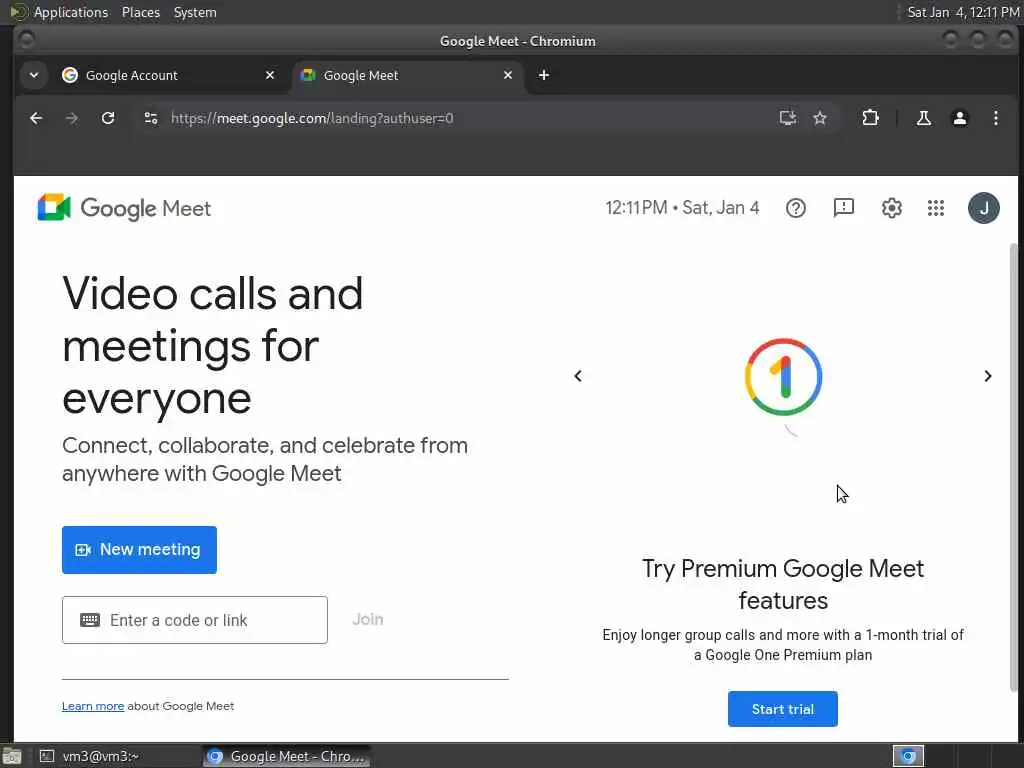
Task: Open Meet settings gear icon
Action: [x=891, y=208]
